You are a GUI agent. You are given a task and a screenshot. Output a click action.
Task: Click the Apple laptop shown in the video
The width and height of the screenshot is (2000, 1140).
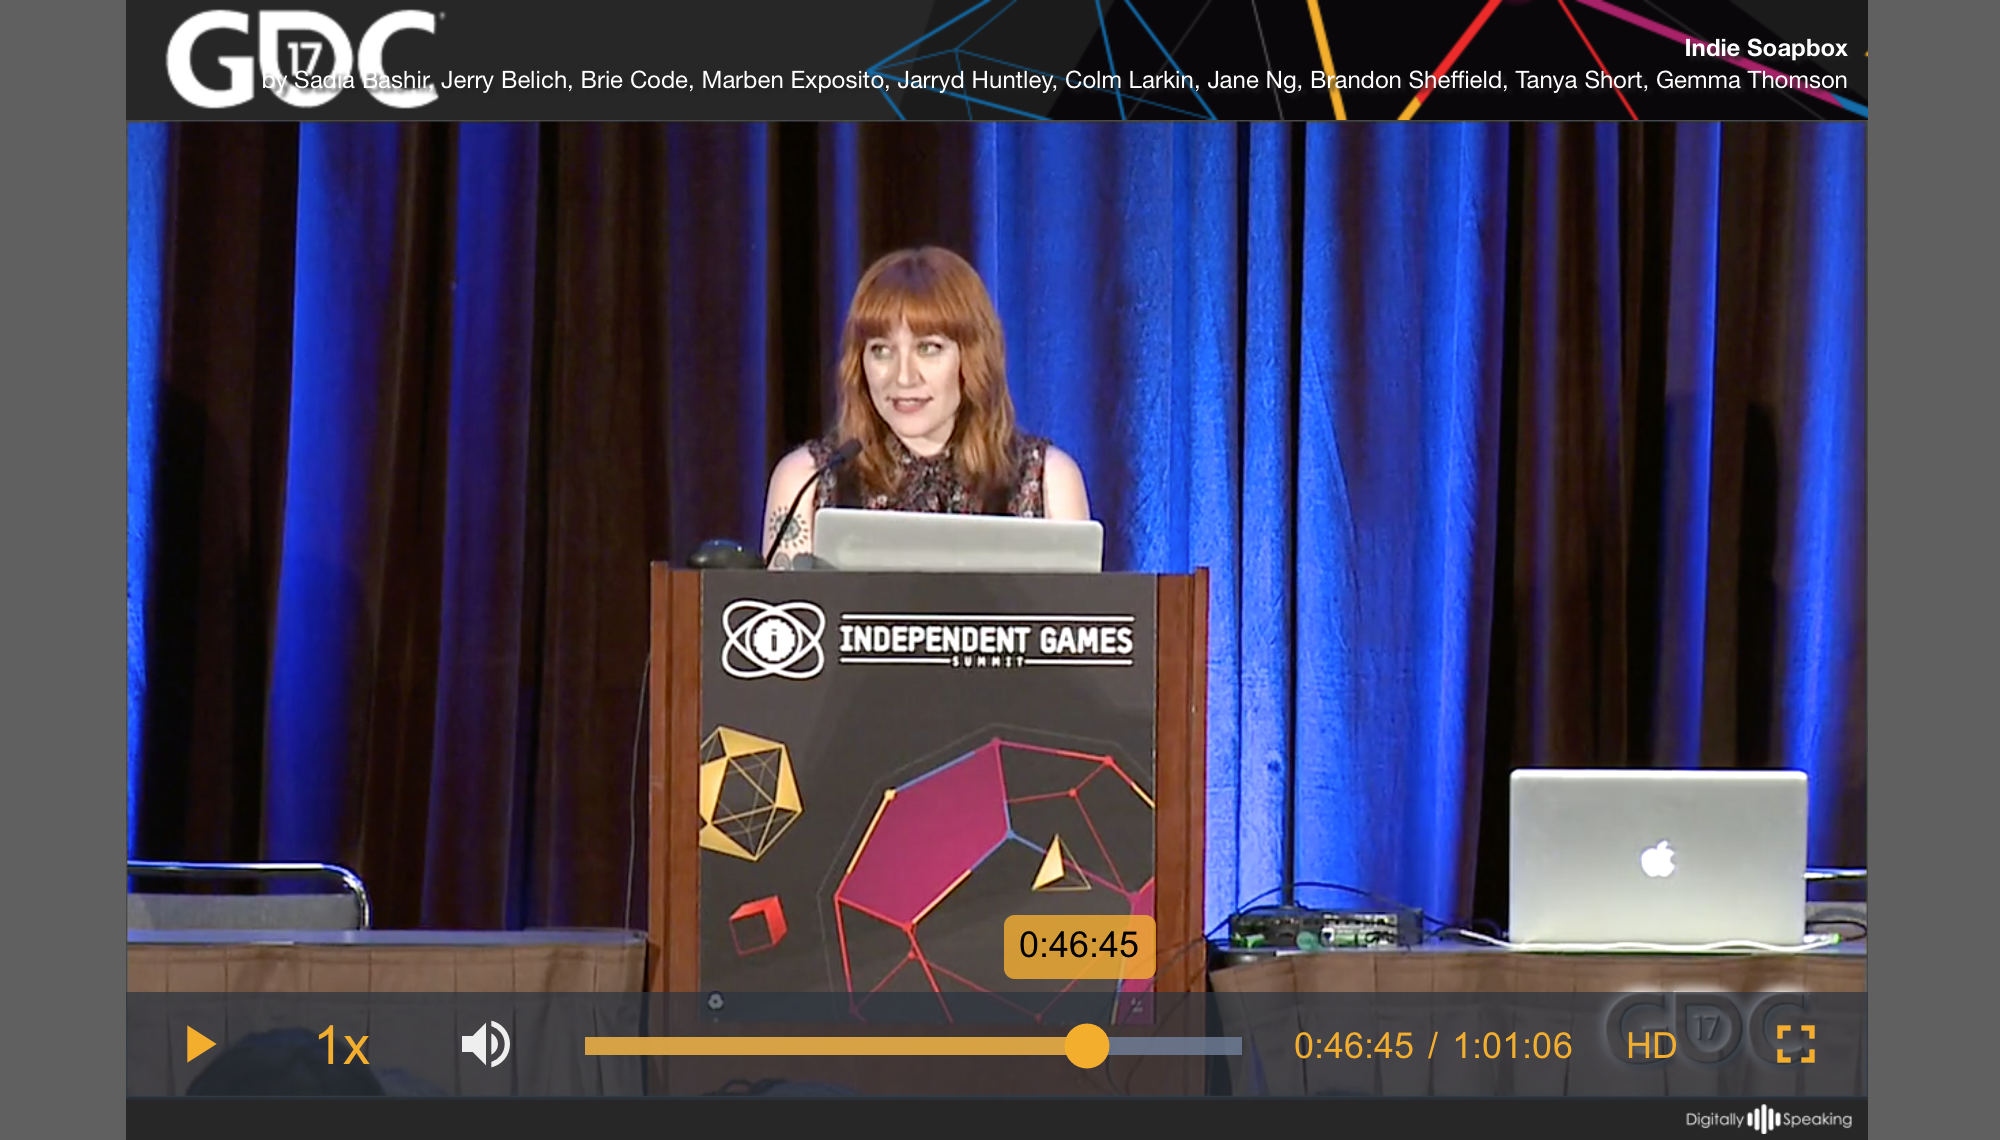1658,855
